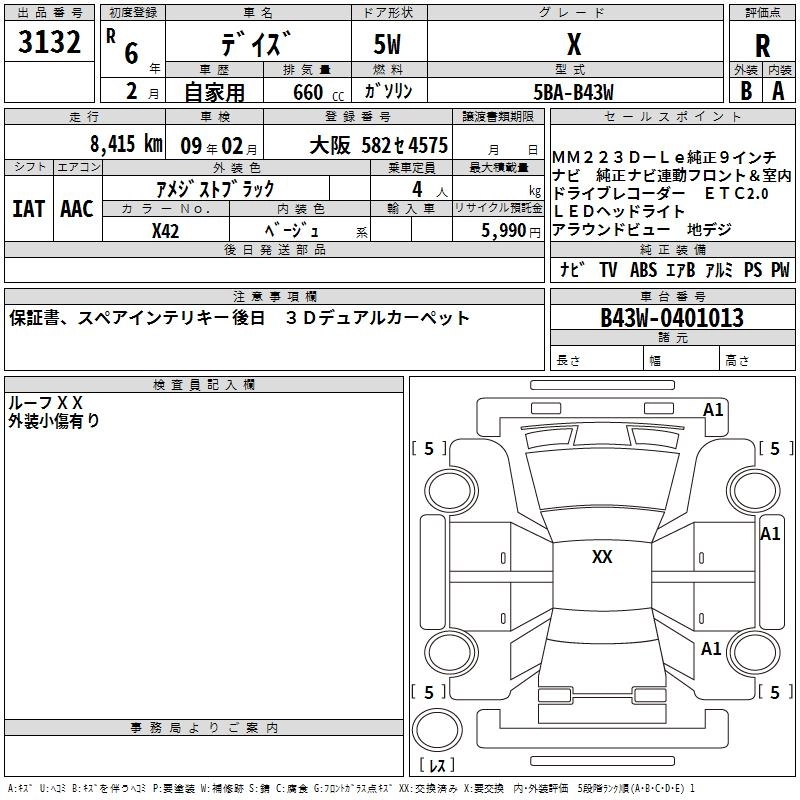Click the PW equipment label
This screenshot has width=800, height=800.
click(x=780, y=269)
